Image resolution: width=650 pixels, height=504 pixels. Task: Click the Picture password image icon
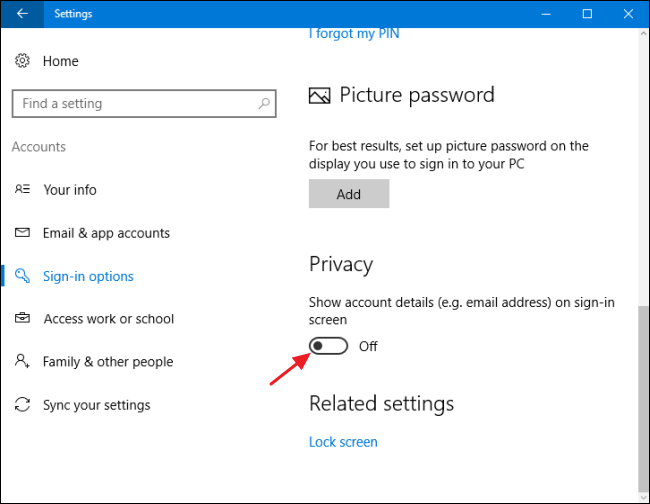point(320,96)
